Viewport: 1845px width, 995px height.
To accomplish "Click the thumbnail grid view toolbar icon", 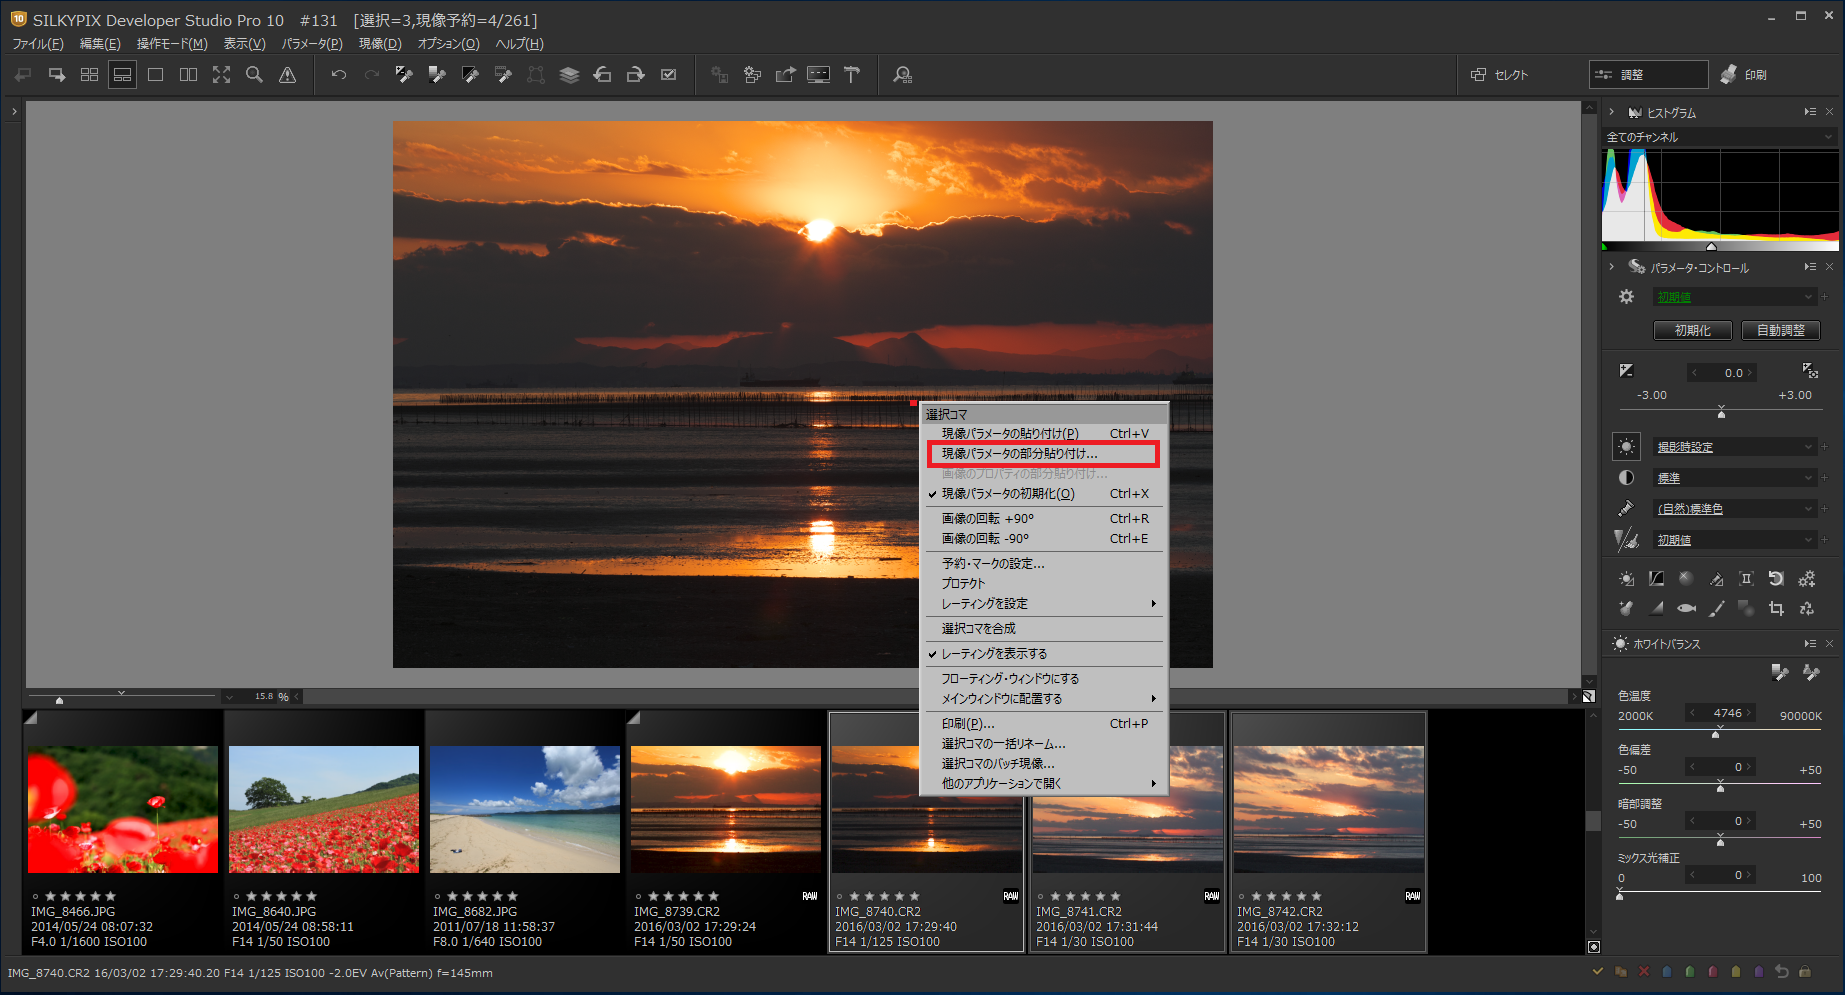I will tap(89, 75).
